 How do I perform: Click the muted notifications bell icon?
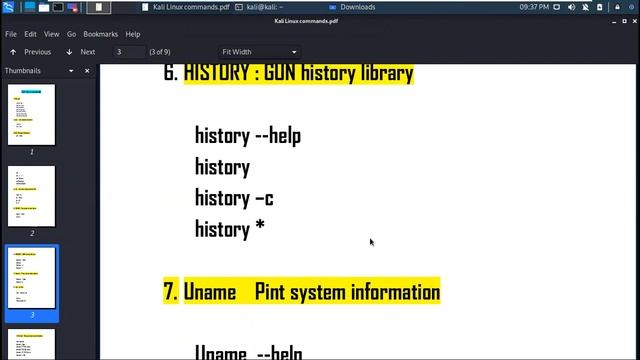pos(585,7)
